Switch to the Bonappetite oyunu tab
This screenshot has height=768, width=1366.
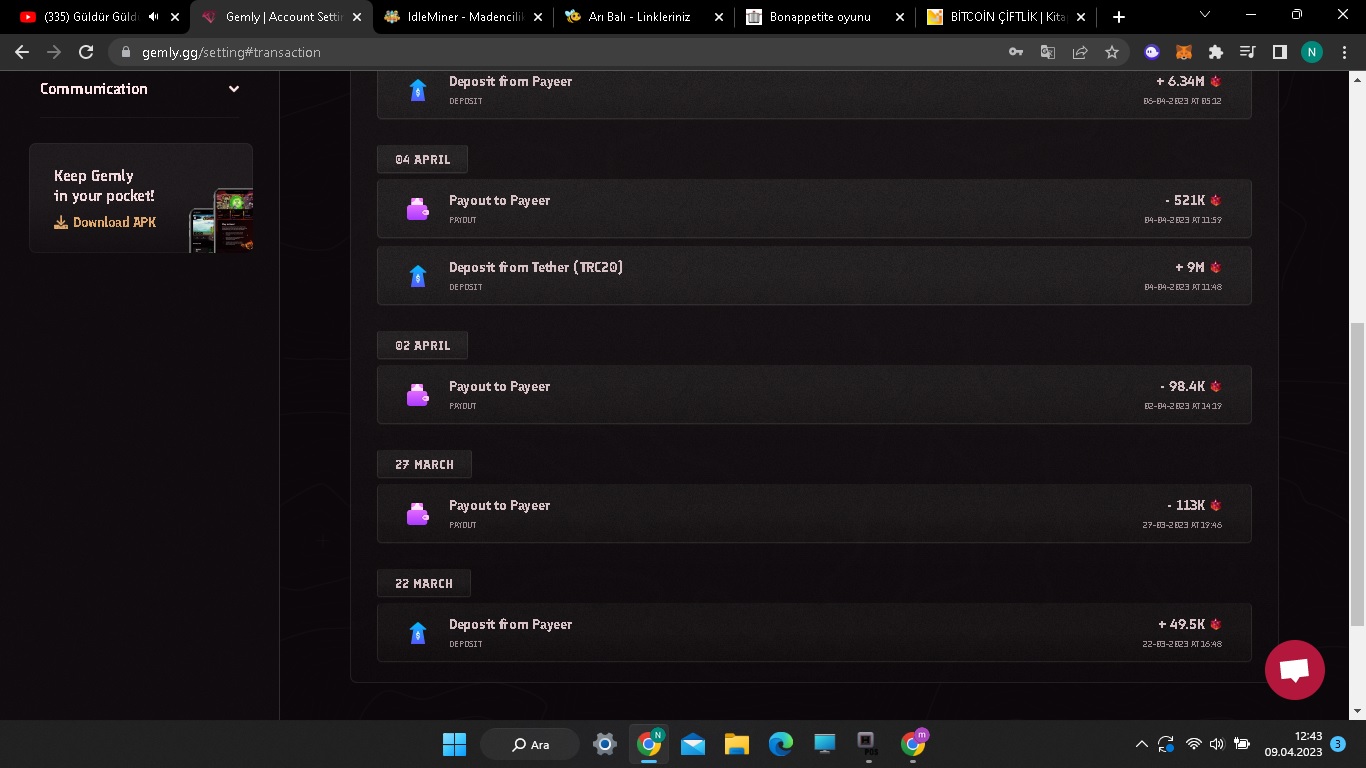point(820,17)
